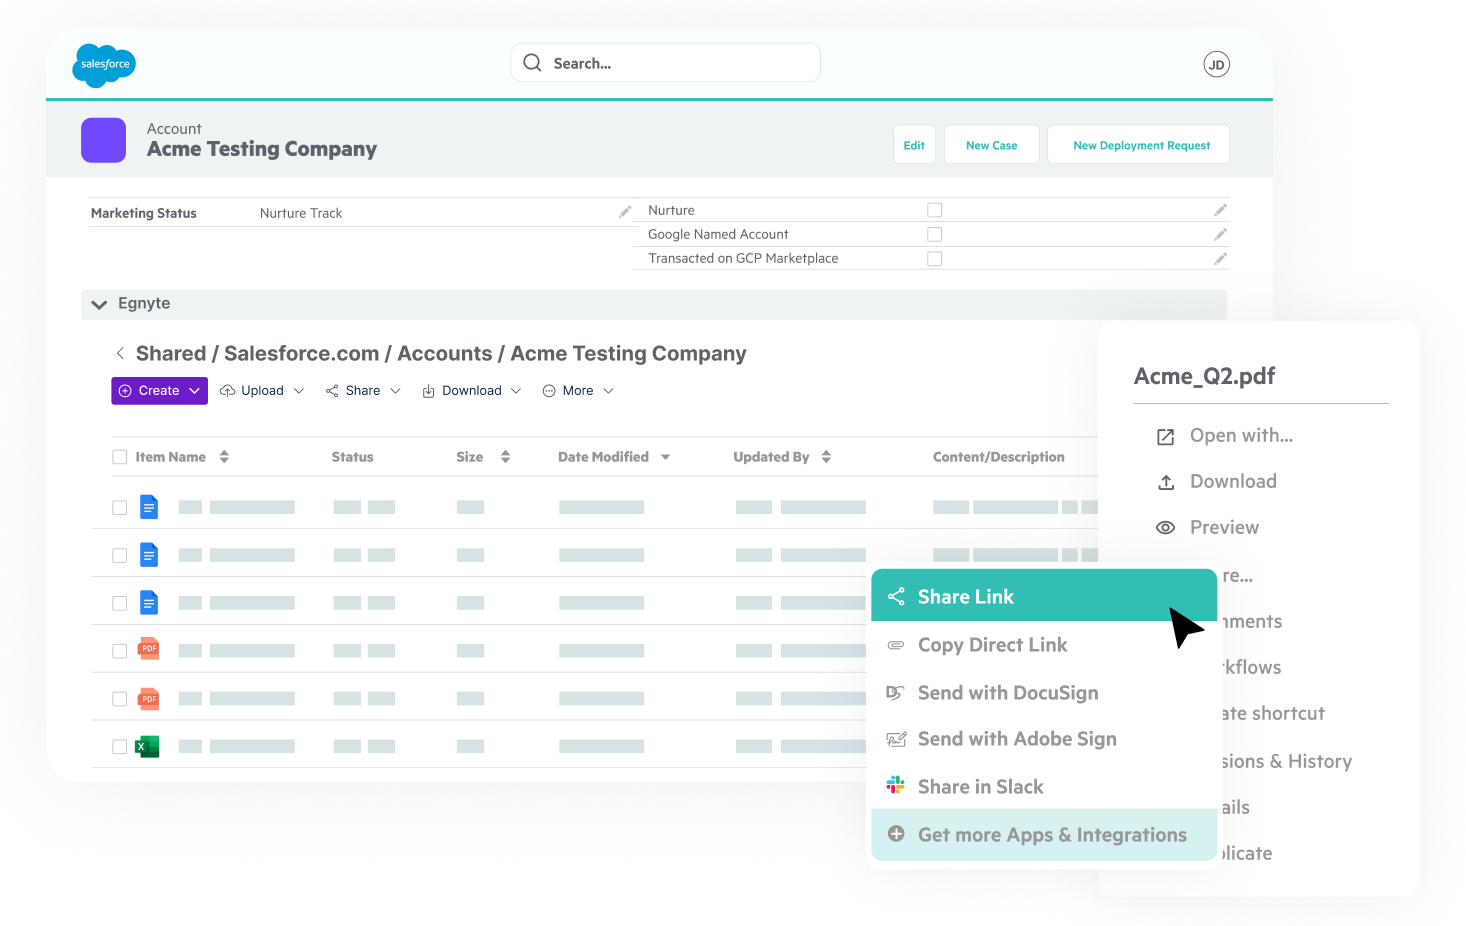Check the Google Named Account box

tap(934, 233)
